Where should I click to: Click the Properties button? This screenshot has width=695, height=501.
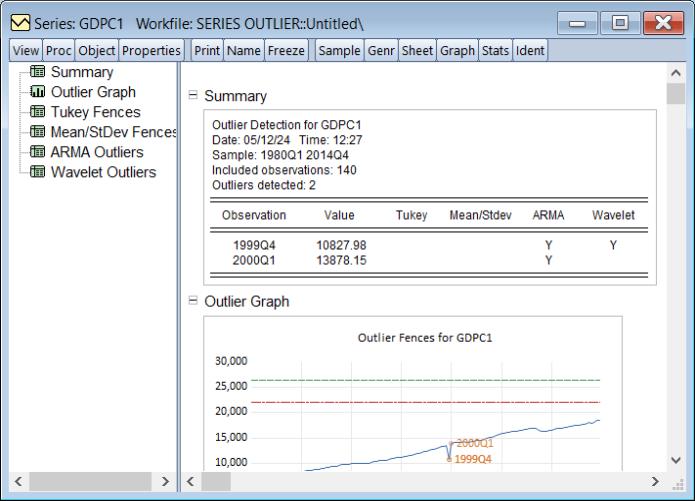point(151,50)
